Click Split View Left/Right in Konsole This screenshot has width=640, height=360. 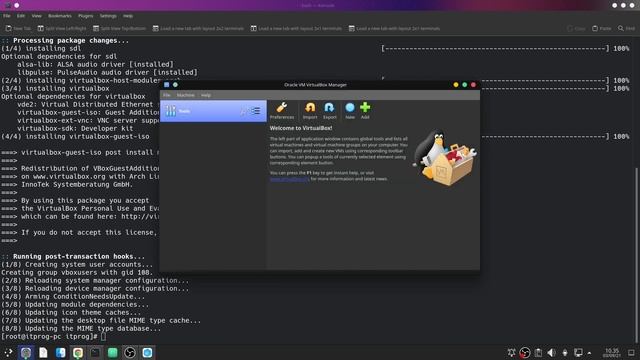pyautogui.click(x=62, y=29)
